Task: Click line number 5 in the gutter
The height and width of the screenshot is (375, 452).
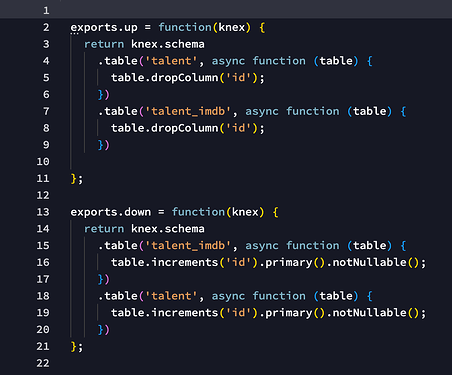Action: [x=46, y=78]
